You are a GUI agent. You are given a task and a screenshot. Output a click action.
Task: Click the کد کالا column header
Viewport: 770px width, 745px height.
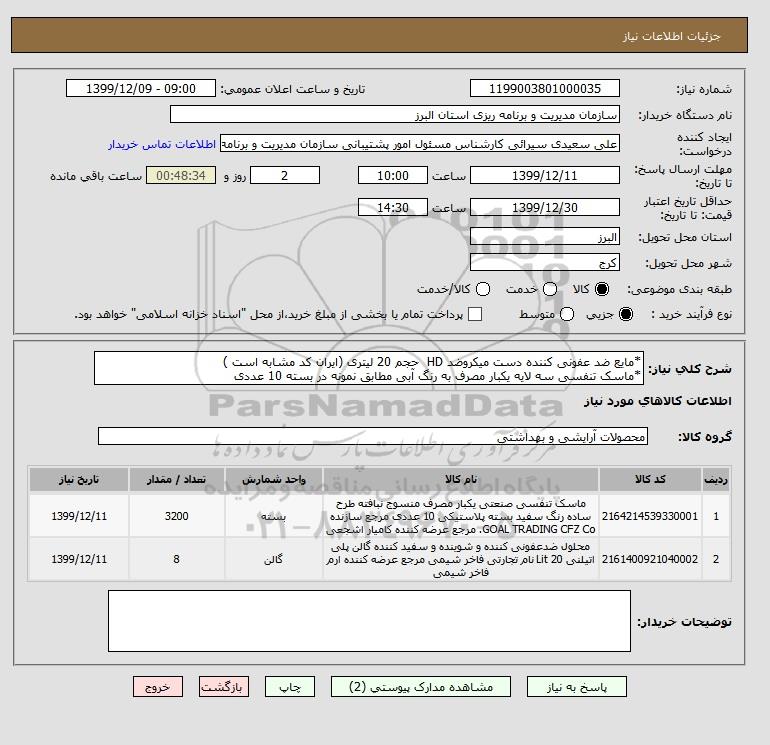tap(650, 479)
